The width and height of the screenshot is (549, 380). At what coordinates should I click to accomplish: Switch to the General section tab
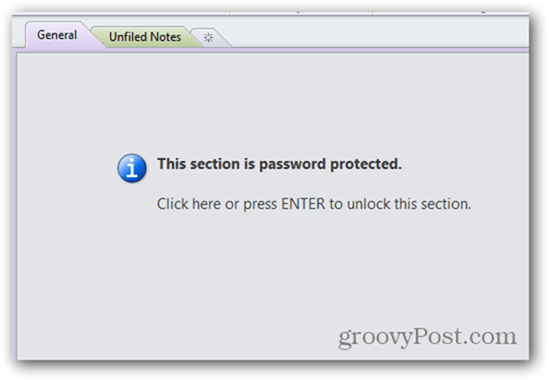click(57, 35)
